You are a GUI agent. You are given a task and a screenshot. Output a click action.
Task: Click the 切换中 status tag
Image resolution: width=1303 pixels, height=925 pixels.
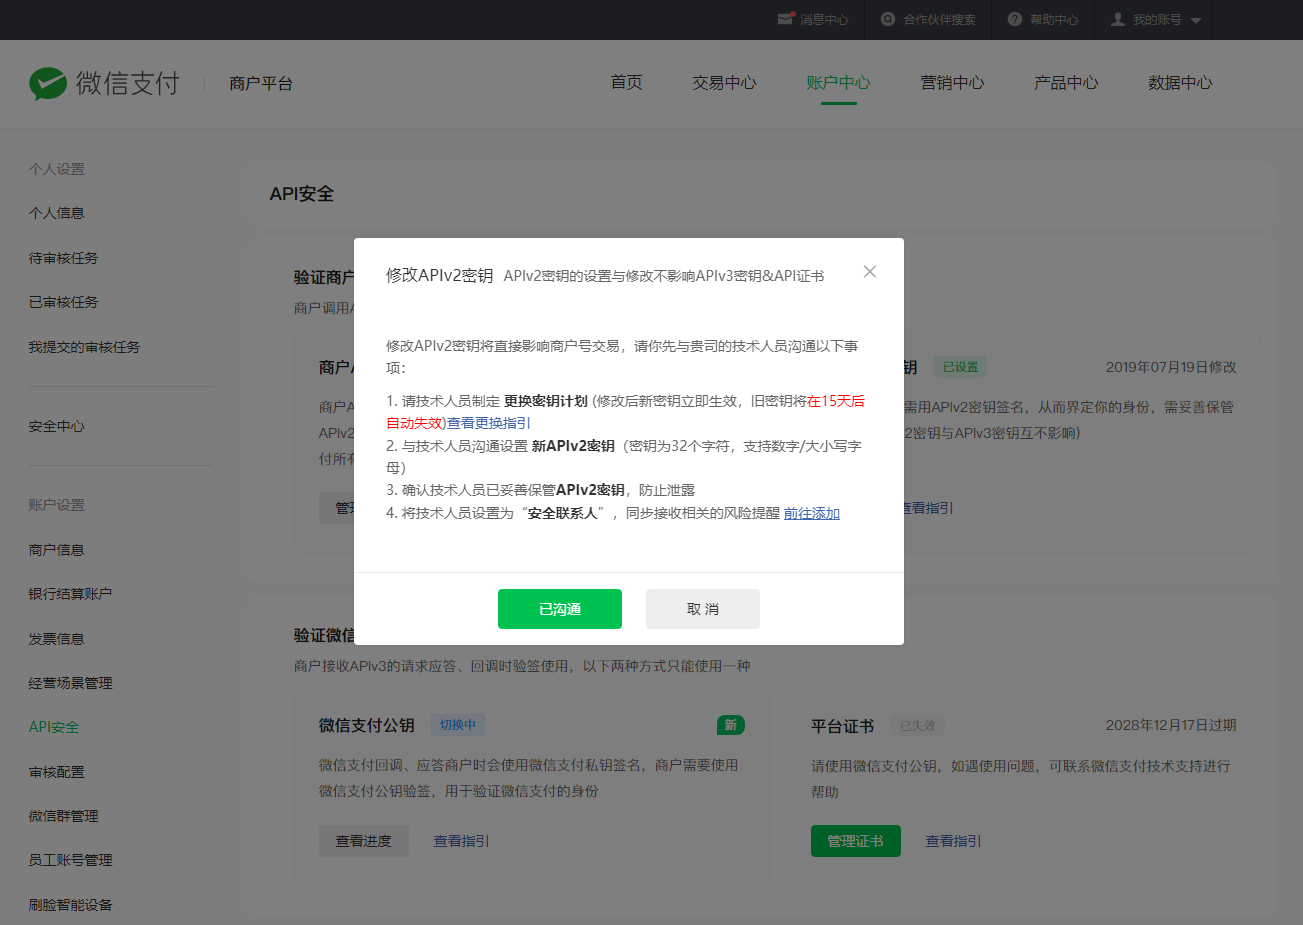[x=458, y=725]
